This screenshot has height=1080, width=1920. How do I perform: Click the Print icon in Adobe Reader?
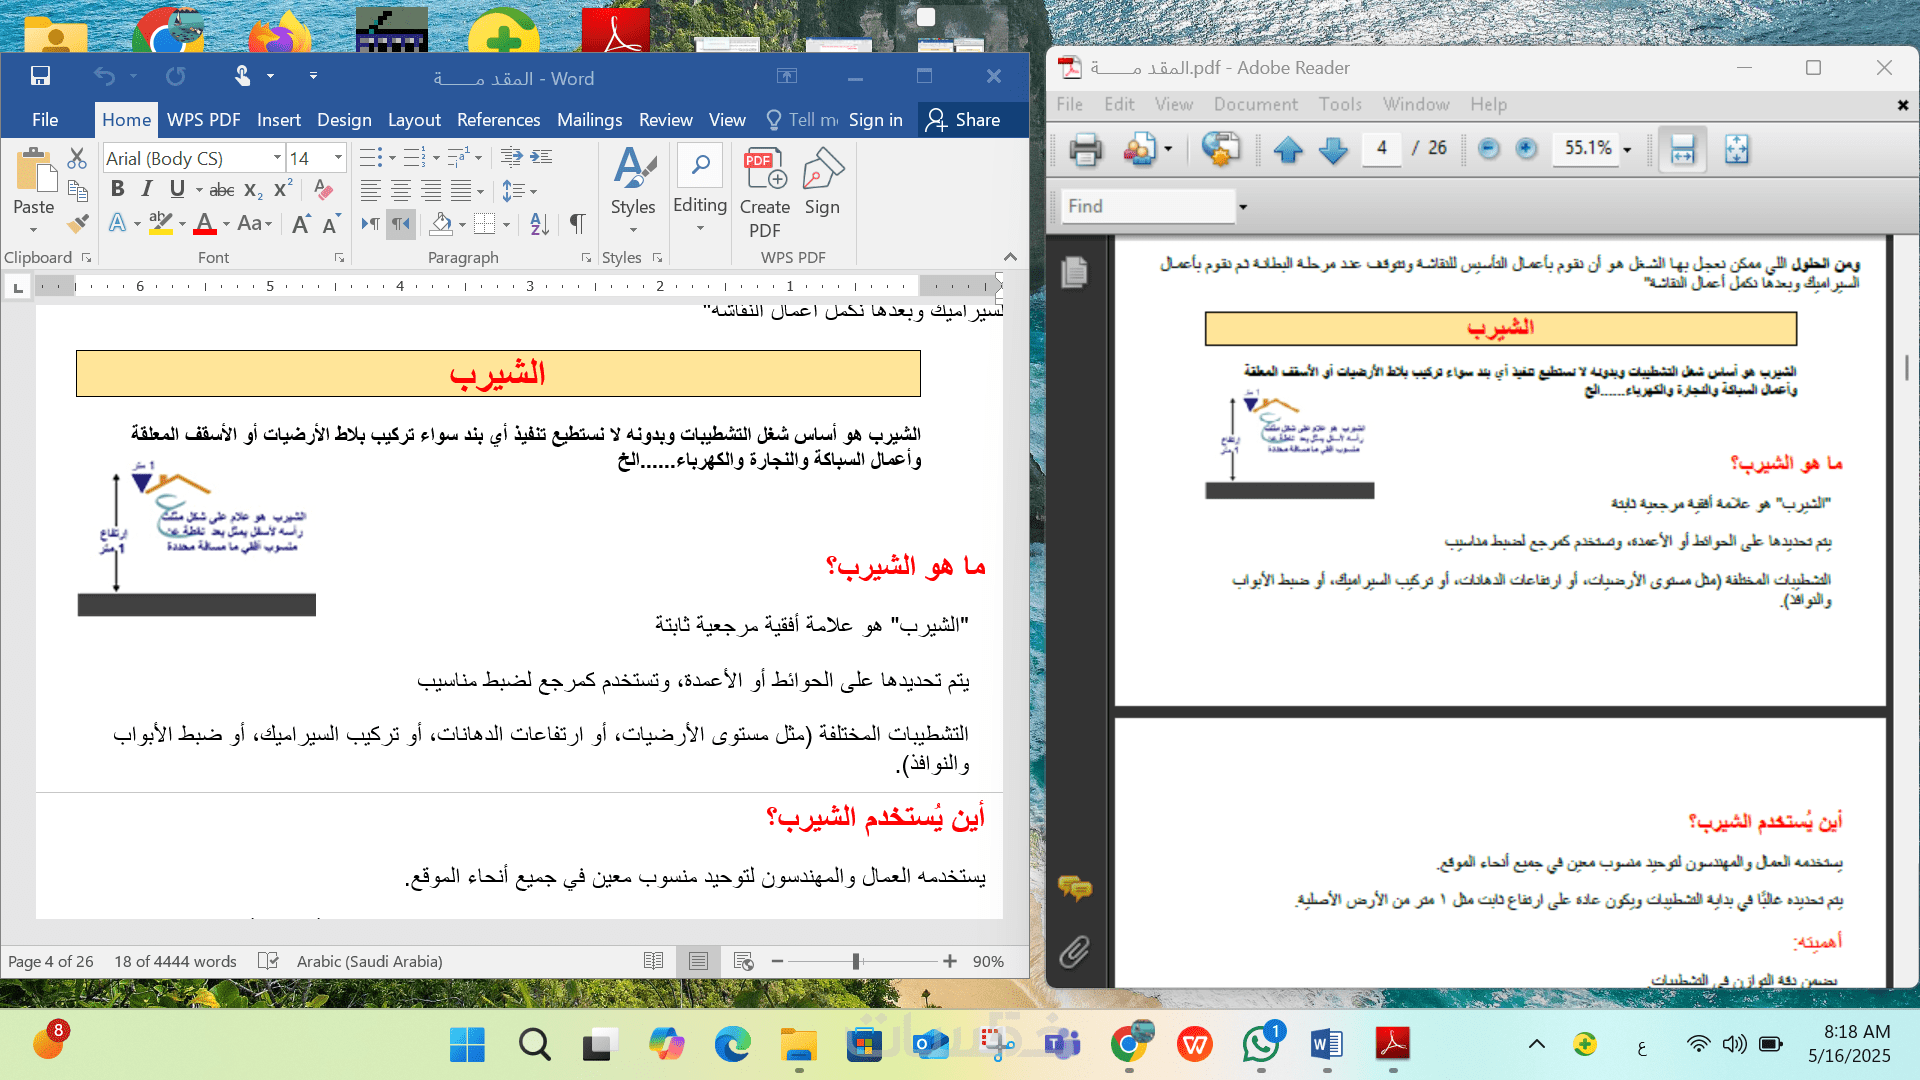(x=1085, y=150)
